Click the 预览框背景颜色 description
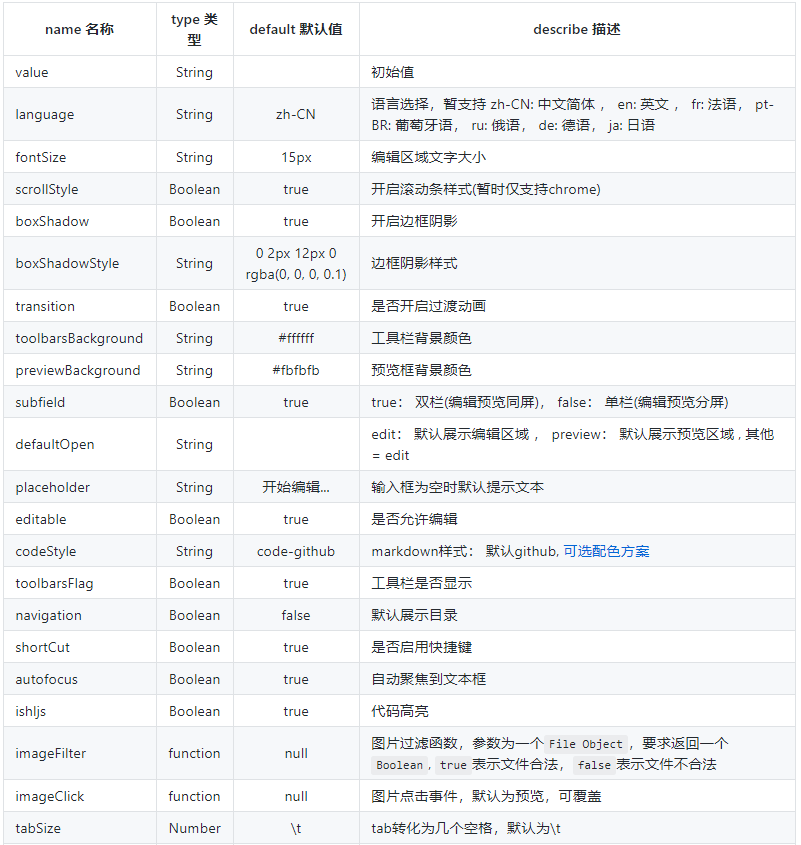Image resolution: width=801 pixels, height=845 pixels. (x=422, y=370)
